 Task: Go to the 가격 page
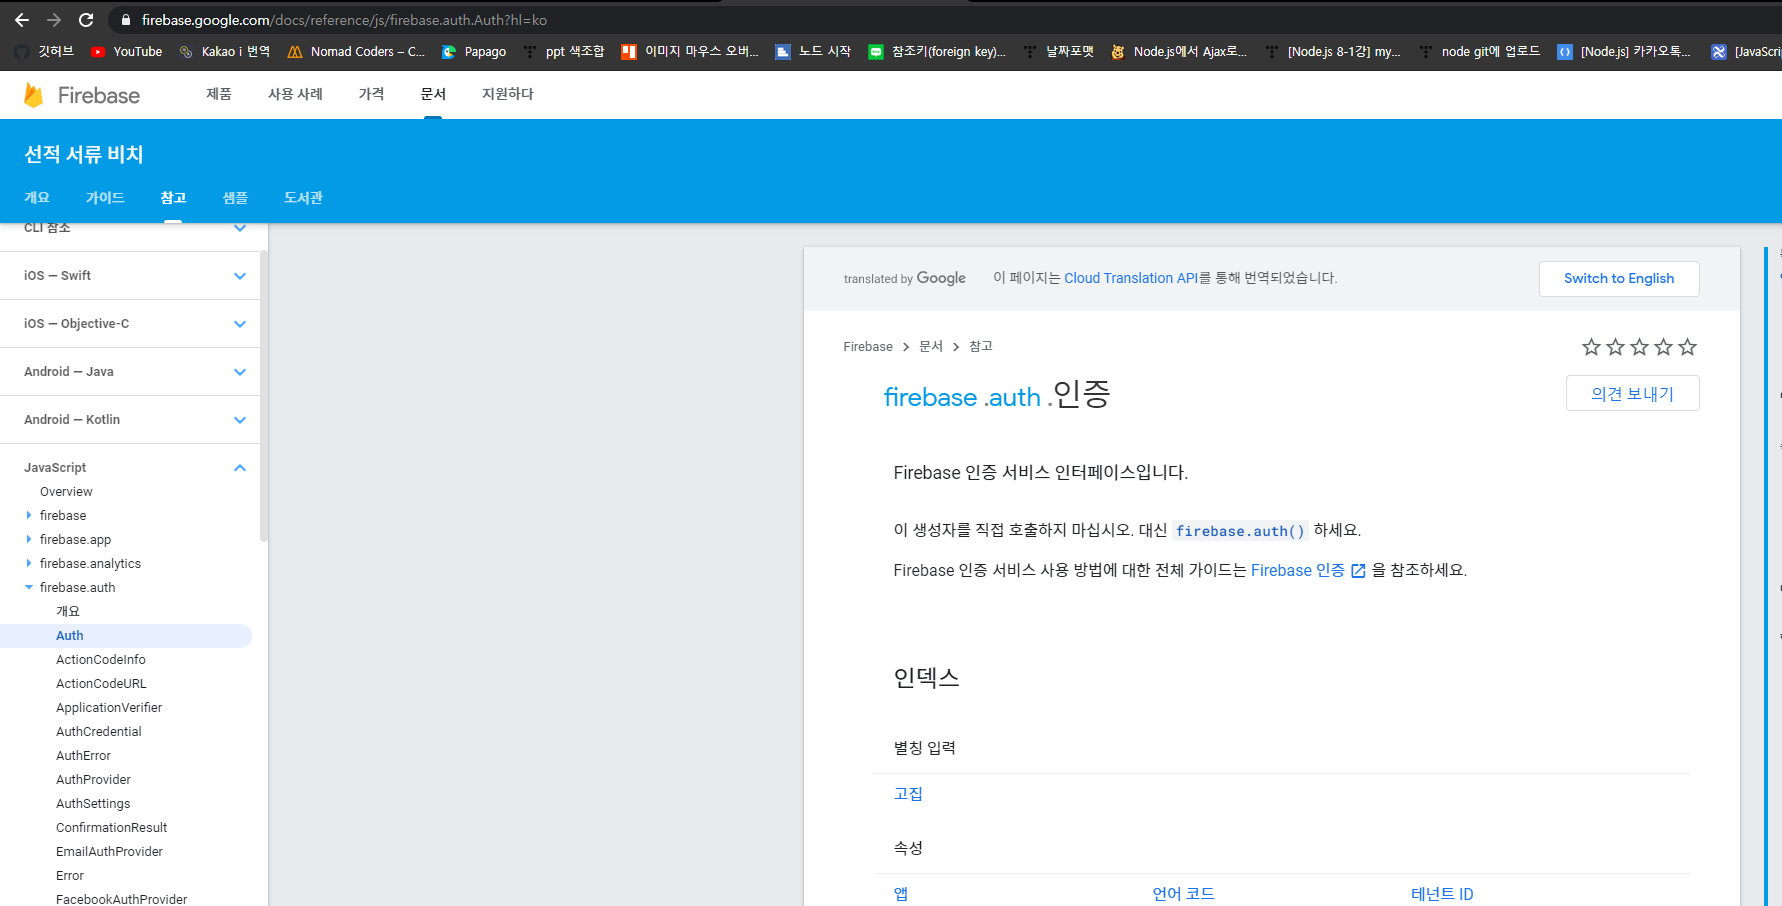coord(371,94)
